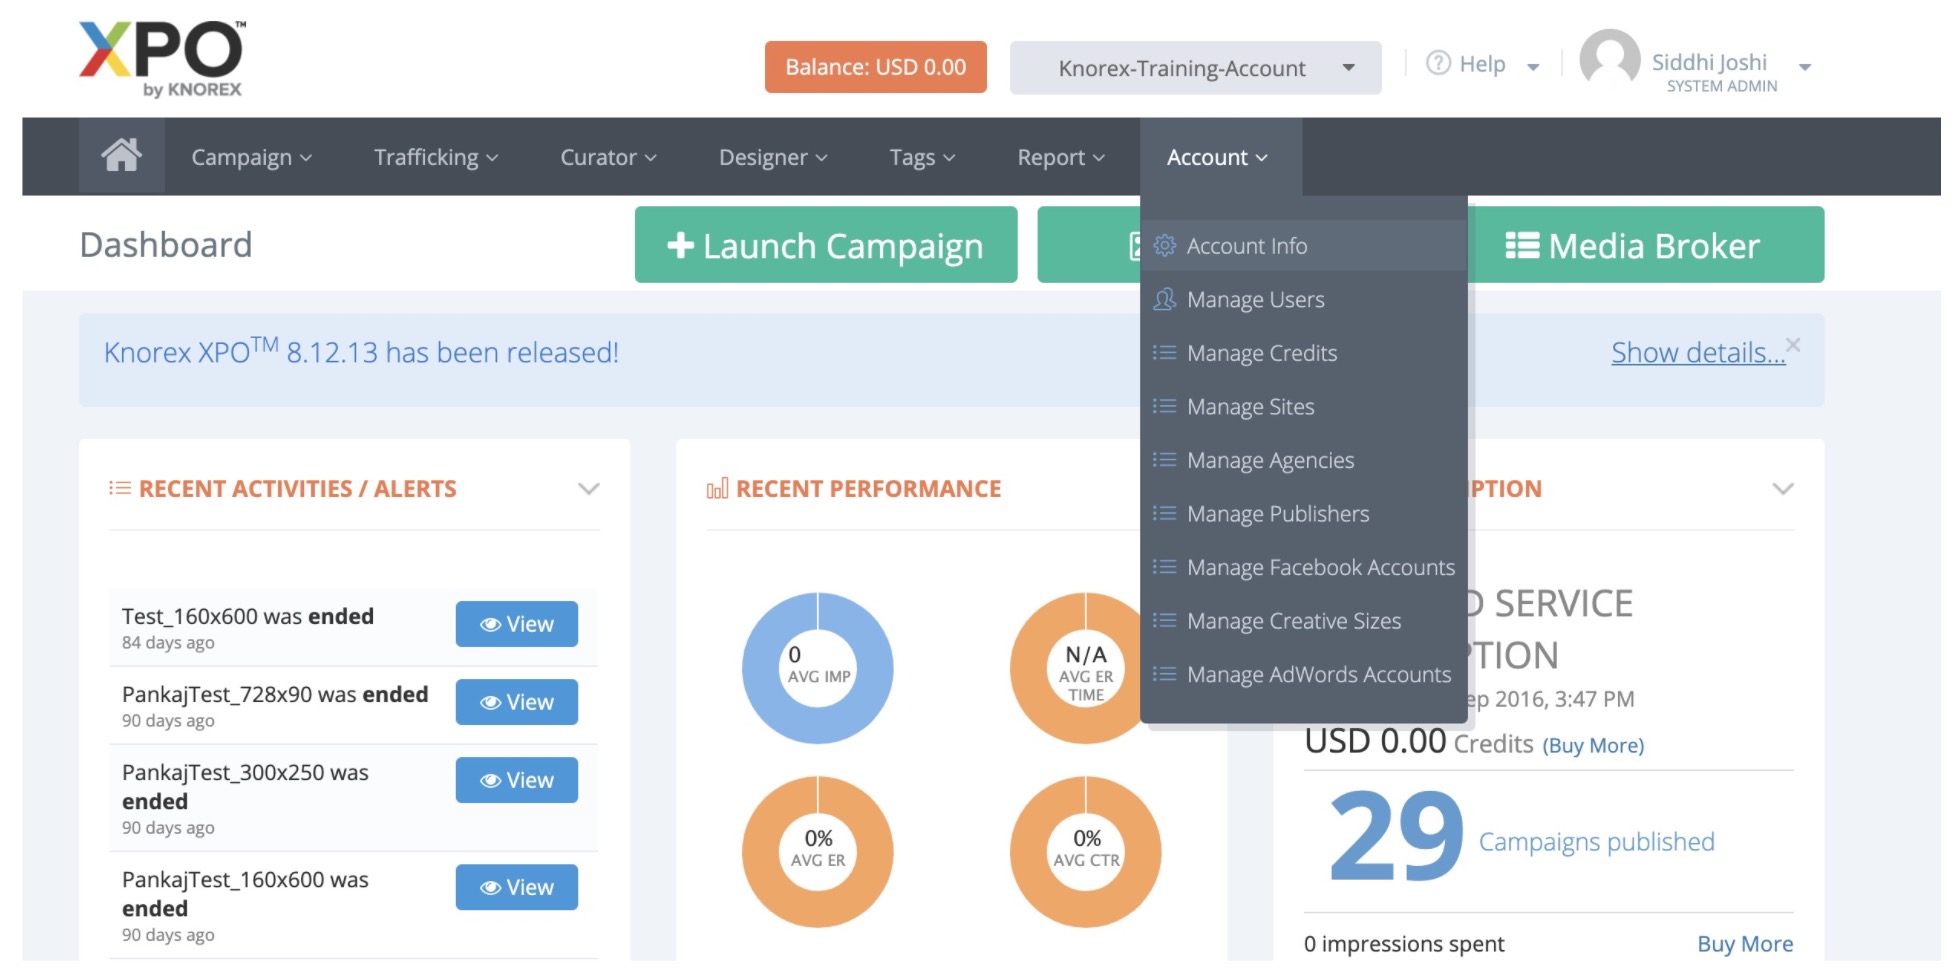The width and height of the screenshot is (1952, 970).
Task: Open the Show details... link
Action: 1697,352
